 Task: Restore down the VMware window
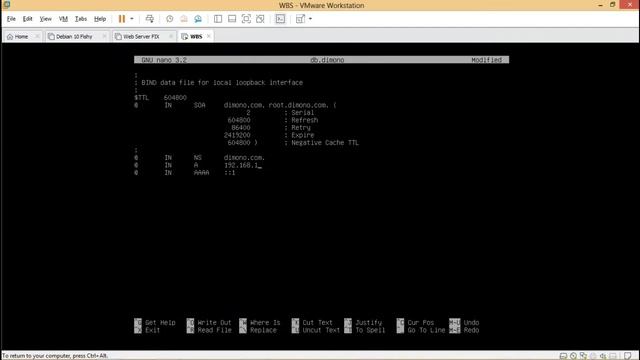point(613,5)
